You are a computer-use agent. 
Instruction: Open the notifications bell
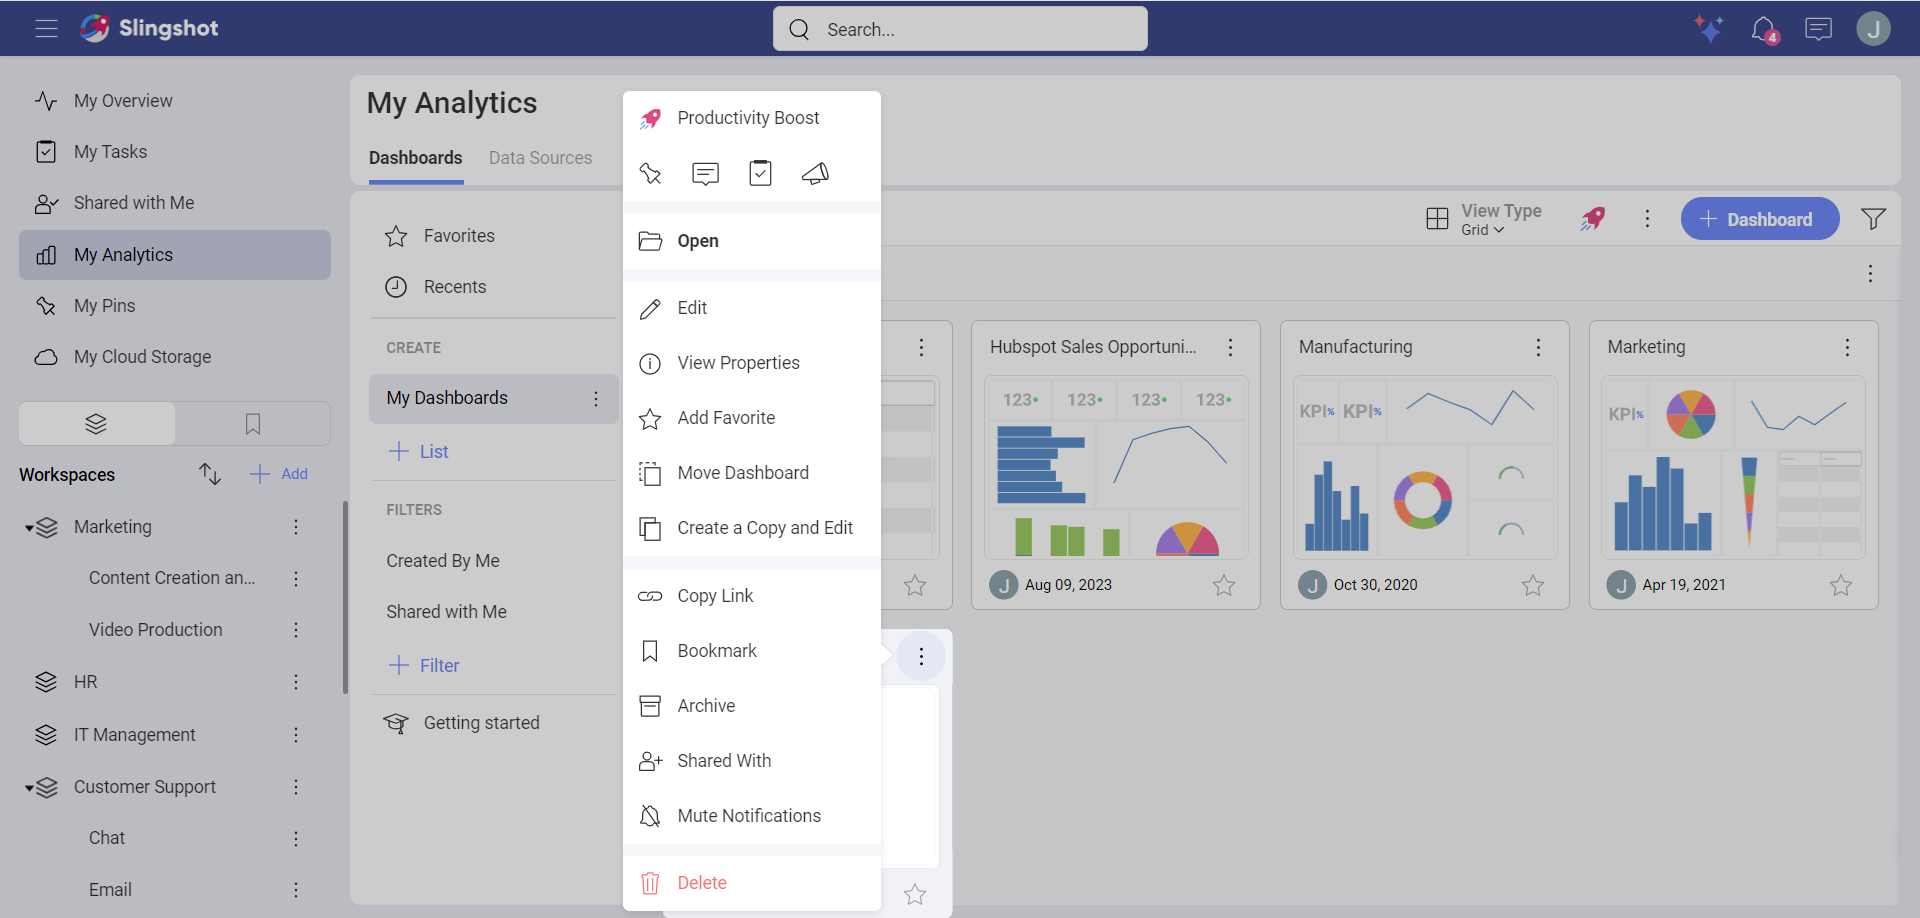[x=1764, y=29]
